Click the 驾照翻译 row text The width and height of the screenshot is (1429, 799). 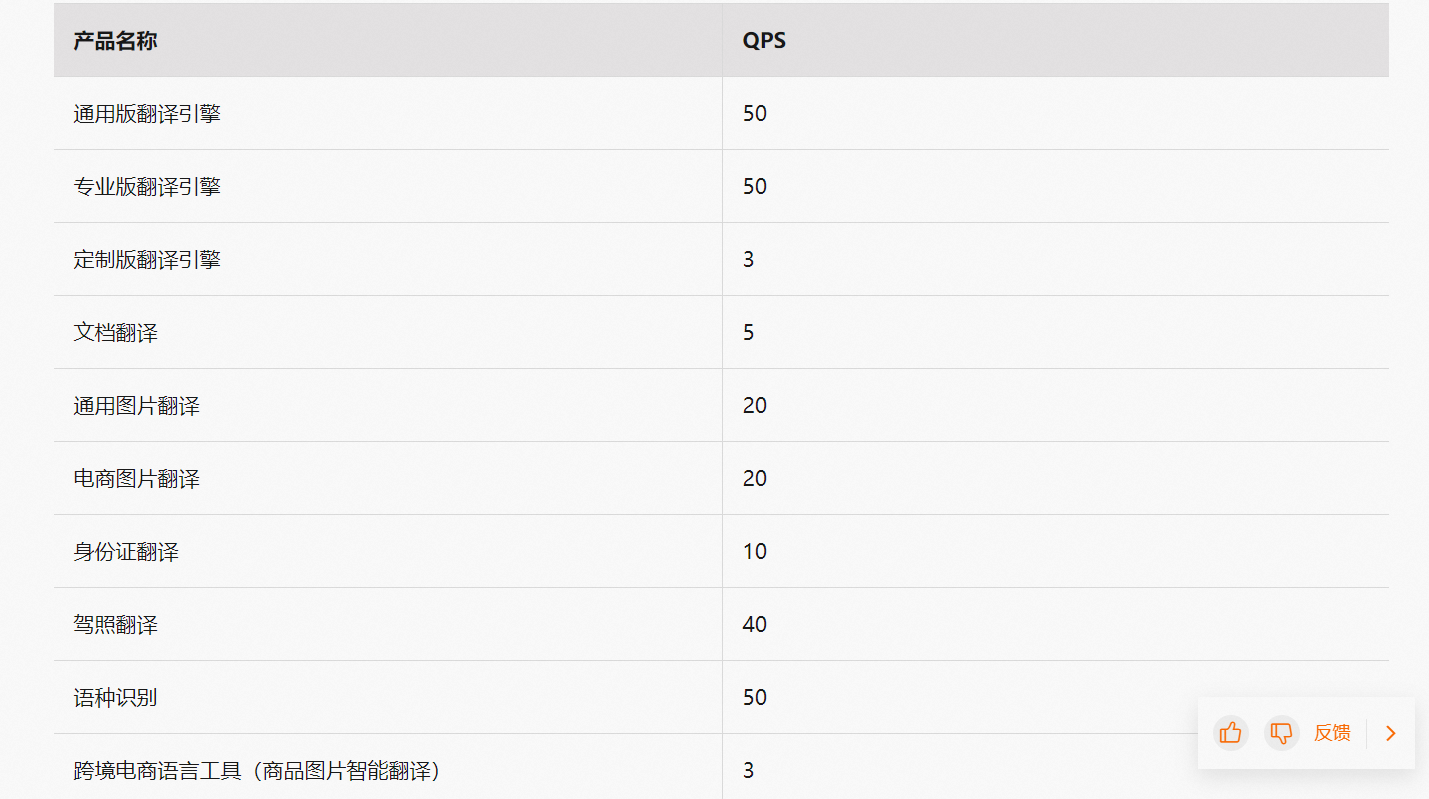pos(116,625)
